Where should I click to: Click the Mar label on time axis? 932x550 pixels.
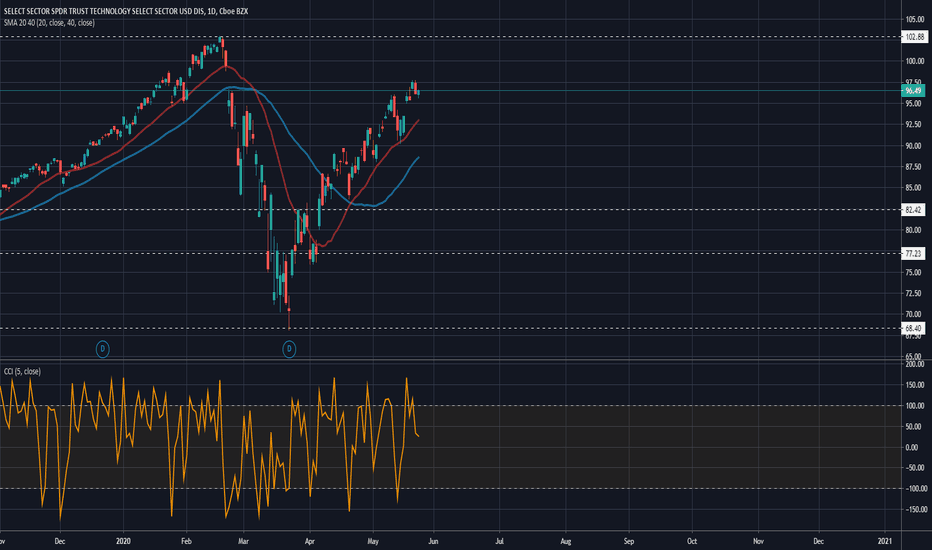[x=243, y=541]
